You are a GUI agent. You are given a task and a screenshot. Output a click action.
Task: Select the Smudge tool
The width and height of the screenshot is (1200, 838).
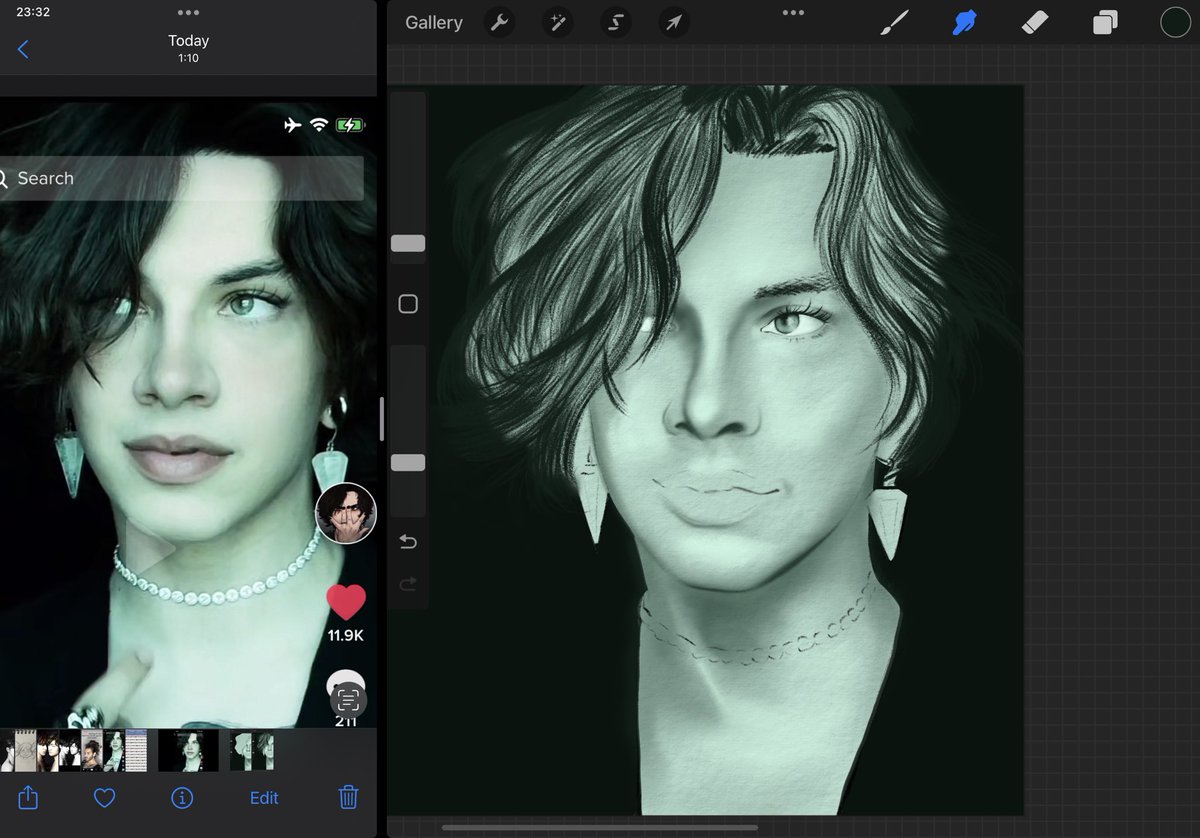coord(964,22)
